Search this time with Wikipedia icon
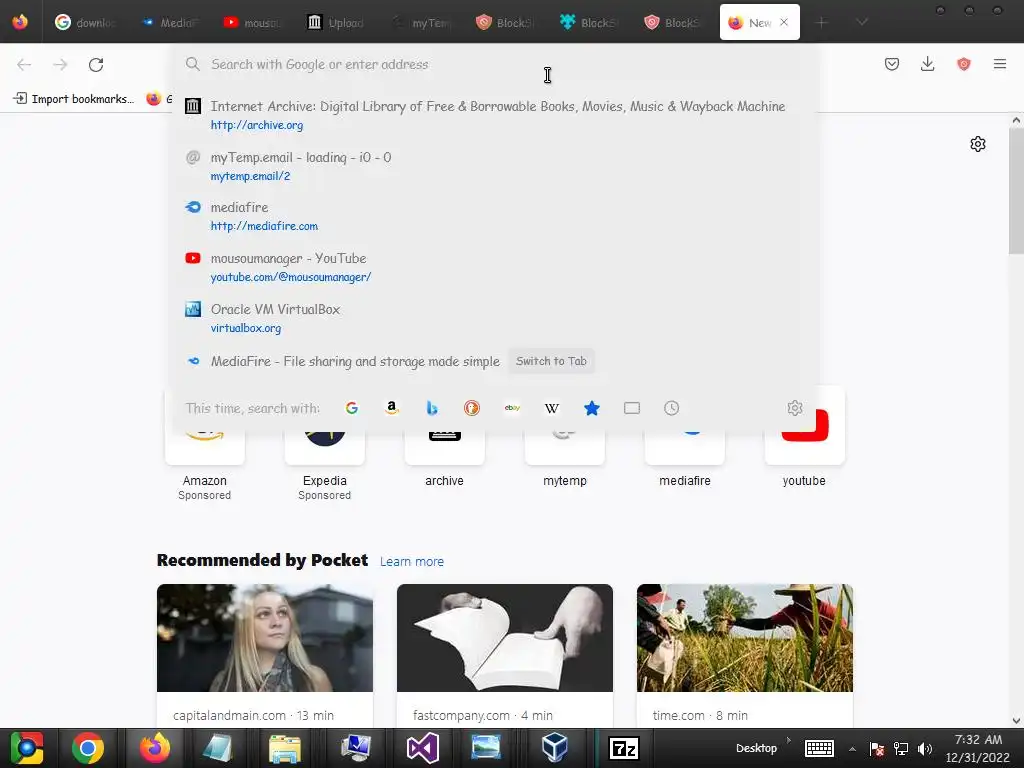The width and height of the screenshot is (1024, 768). [x=552, y=408]
